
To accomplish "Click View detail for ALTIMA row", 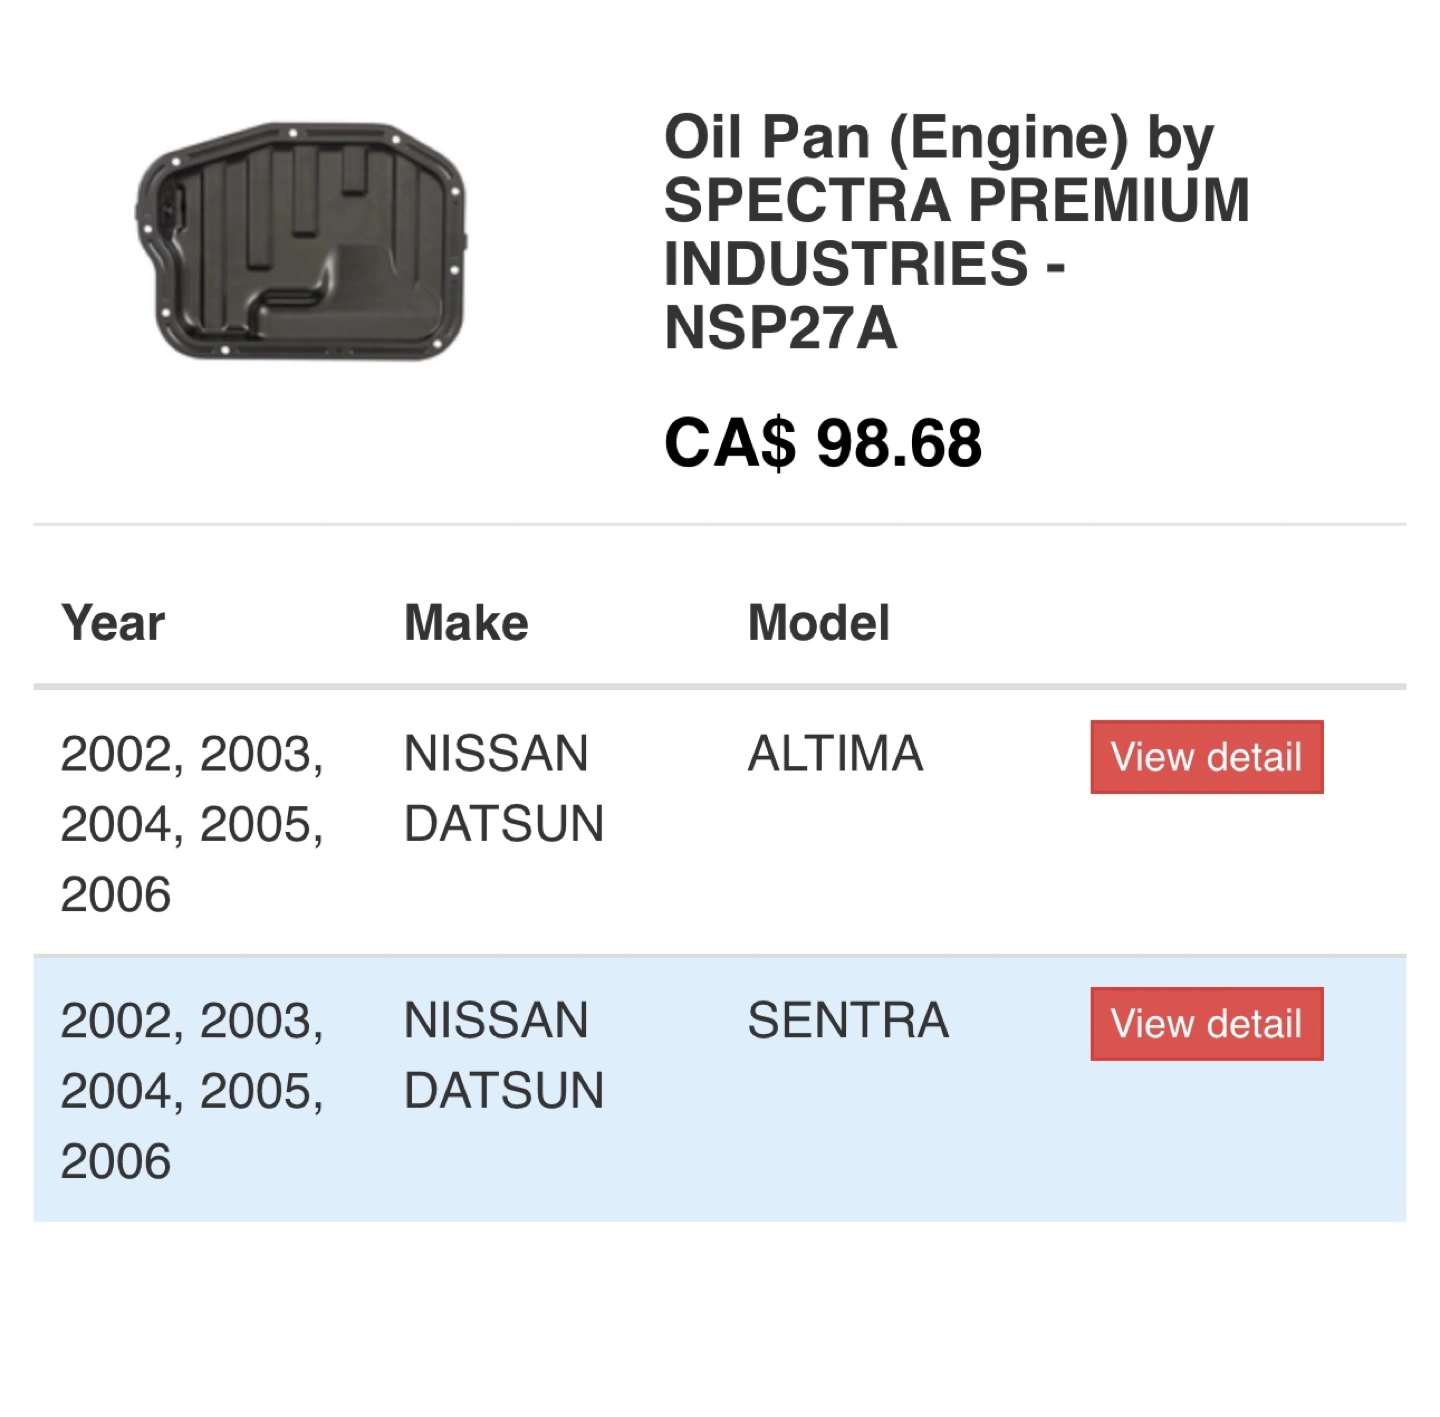I will click(1206, 757).
